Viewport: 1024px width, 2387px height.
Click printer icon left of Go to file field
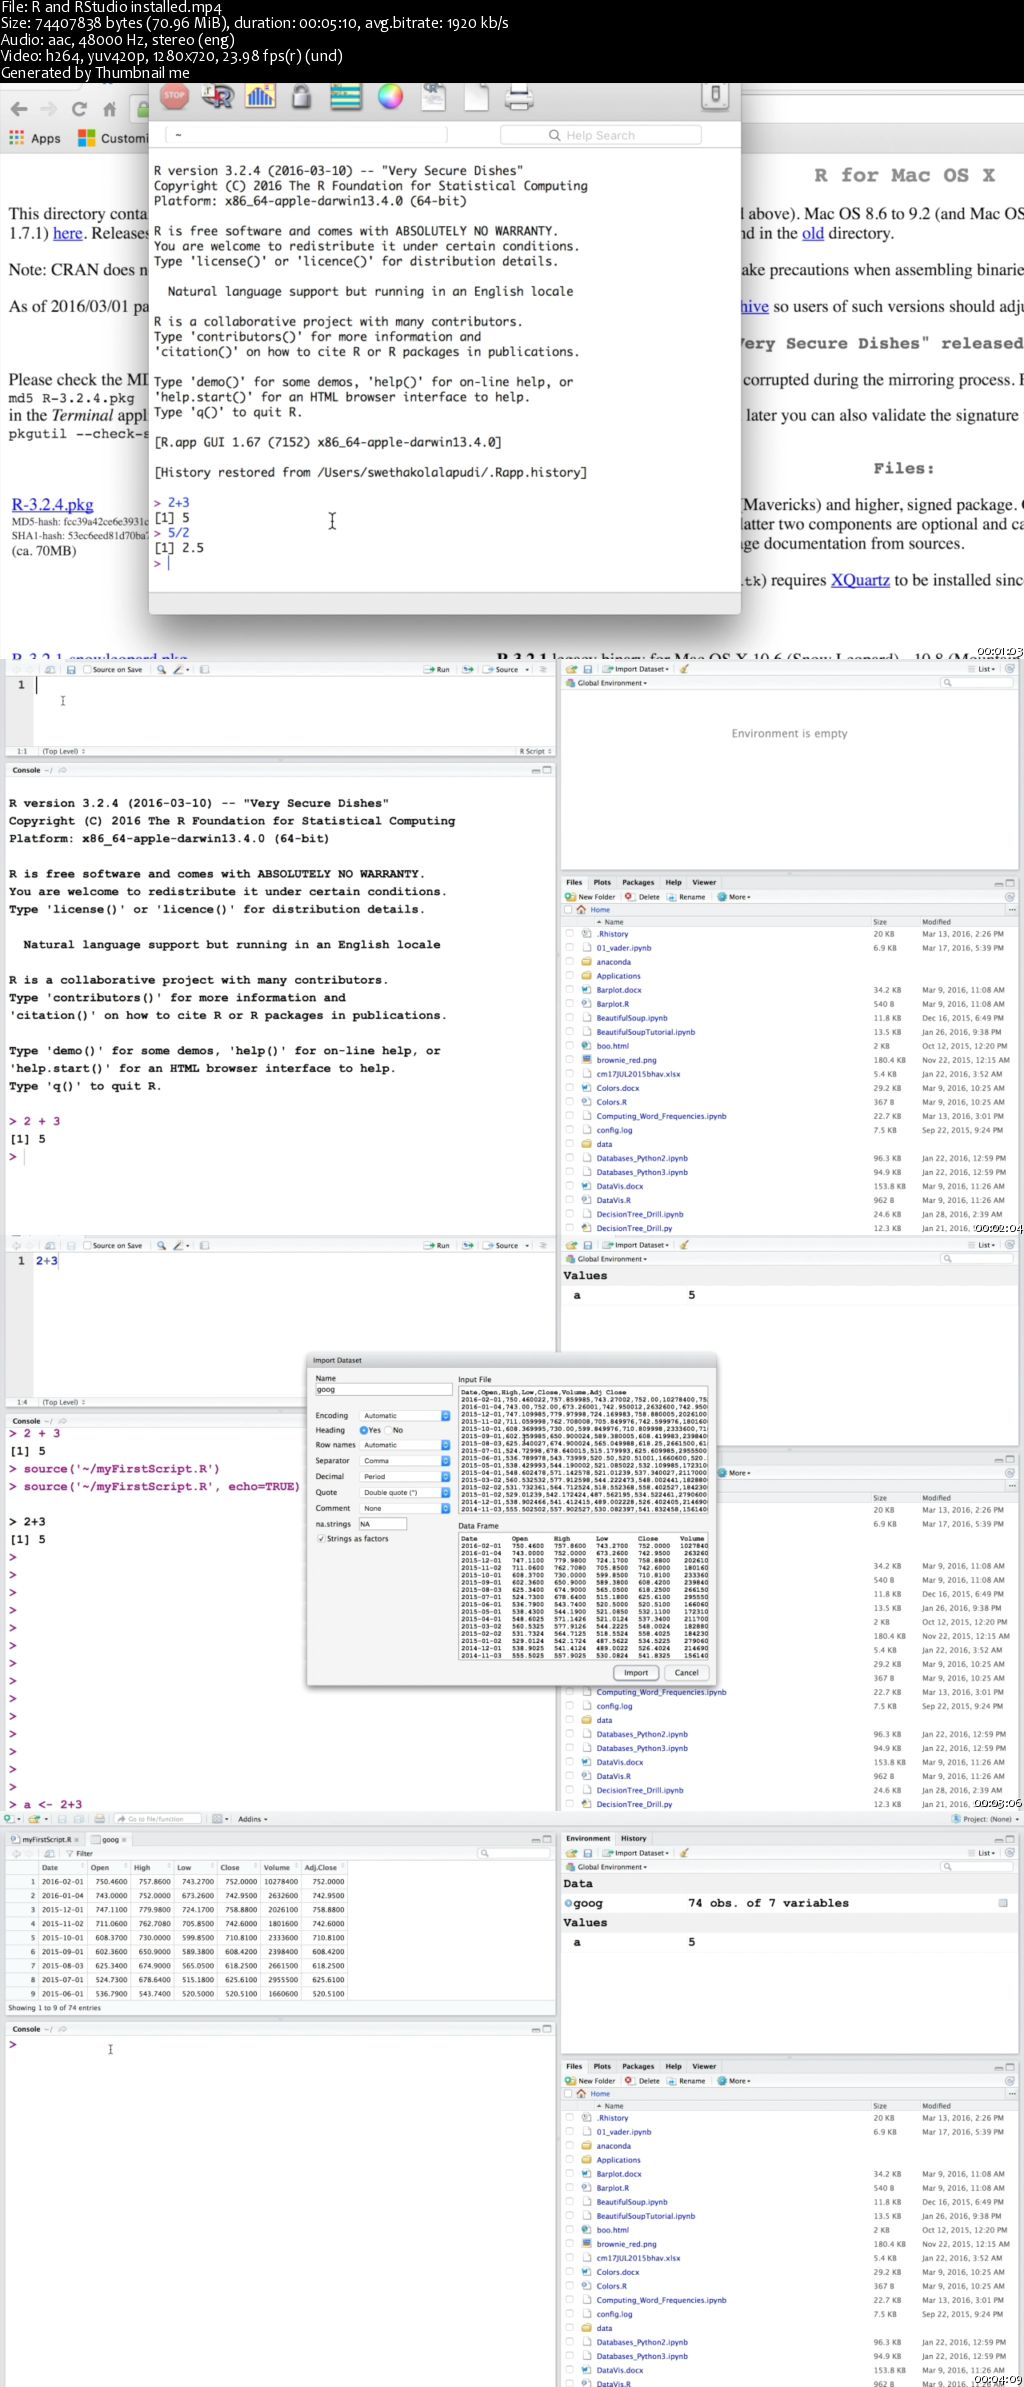[99, 1819]
